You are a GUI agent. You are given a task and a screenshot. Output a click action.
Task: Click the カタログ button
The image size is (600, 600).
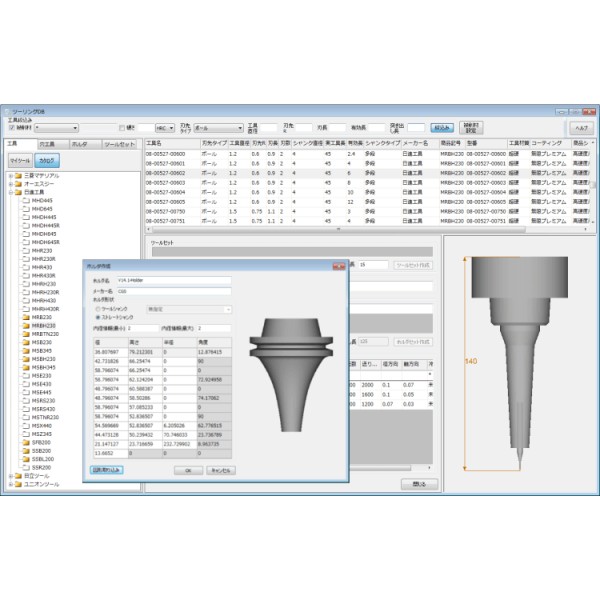pyautogui.click(x=47, y=161)
